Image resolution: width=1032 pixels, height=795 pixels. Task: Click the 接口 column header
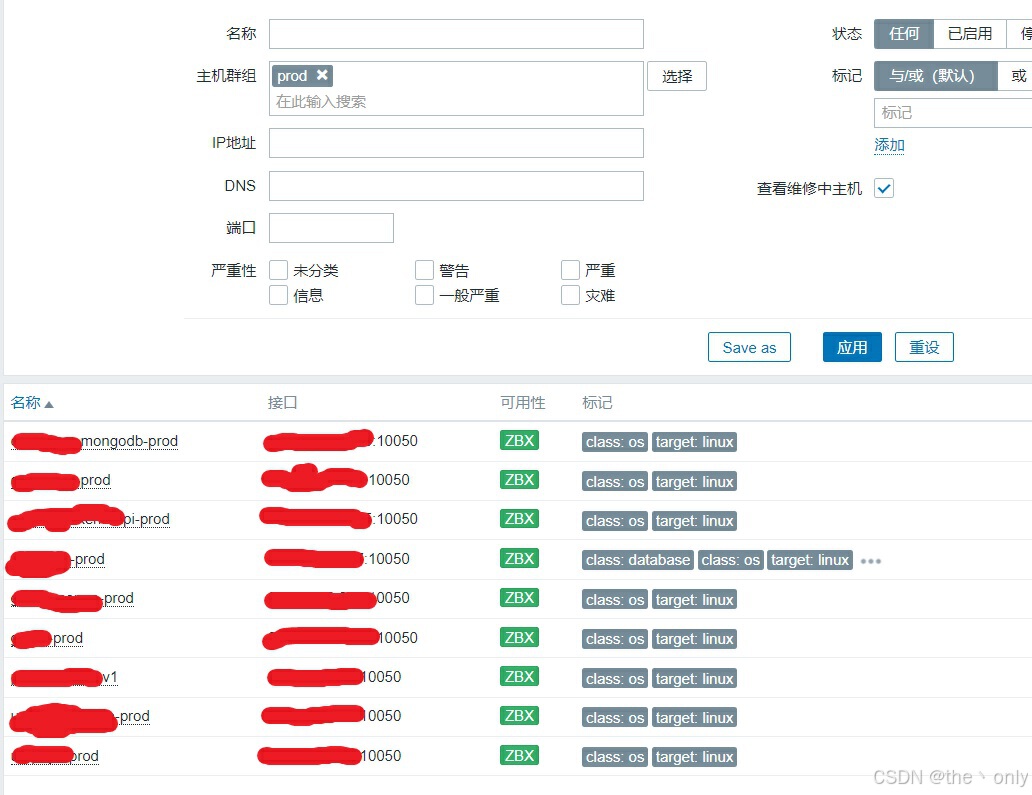click(282, 403)
